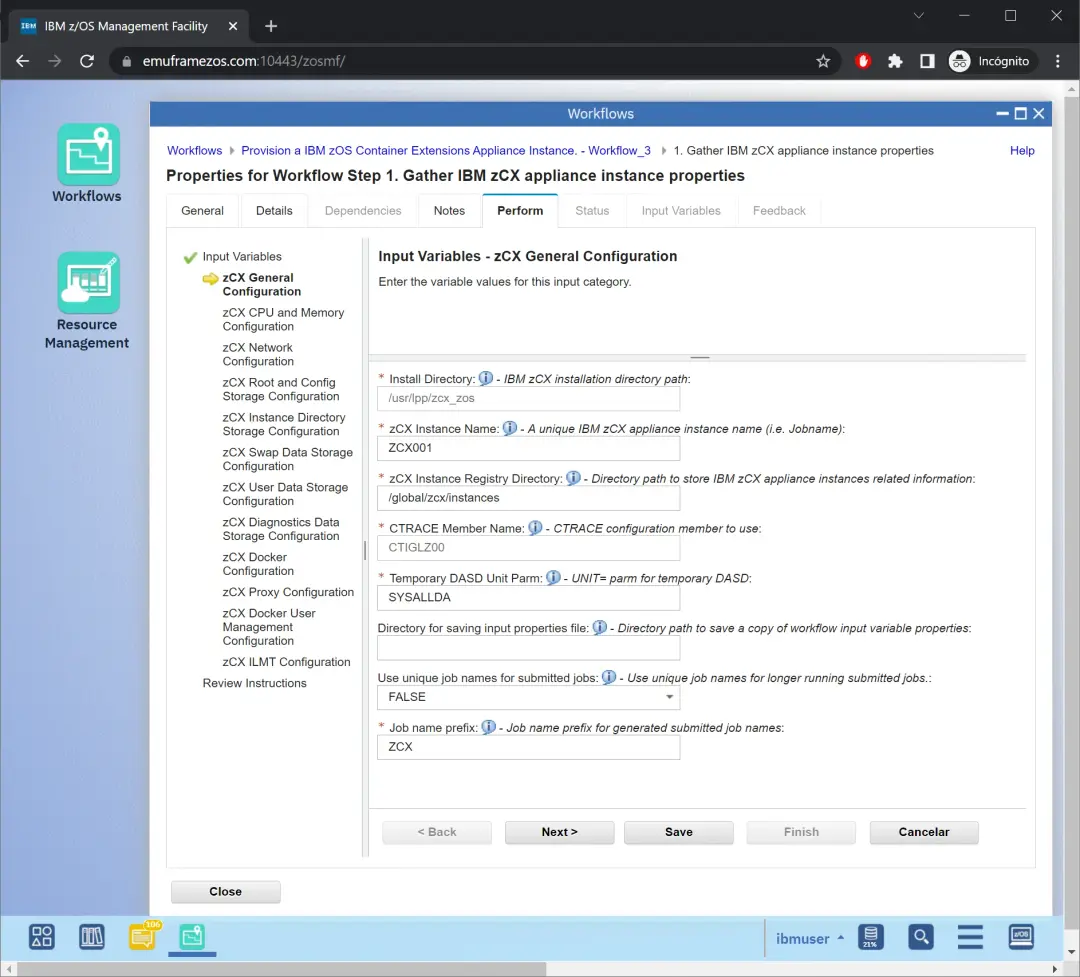Select zCX Swap Data Storage Configuration
Screen dimensions: 1080x977
[x=287, y=459]
